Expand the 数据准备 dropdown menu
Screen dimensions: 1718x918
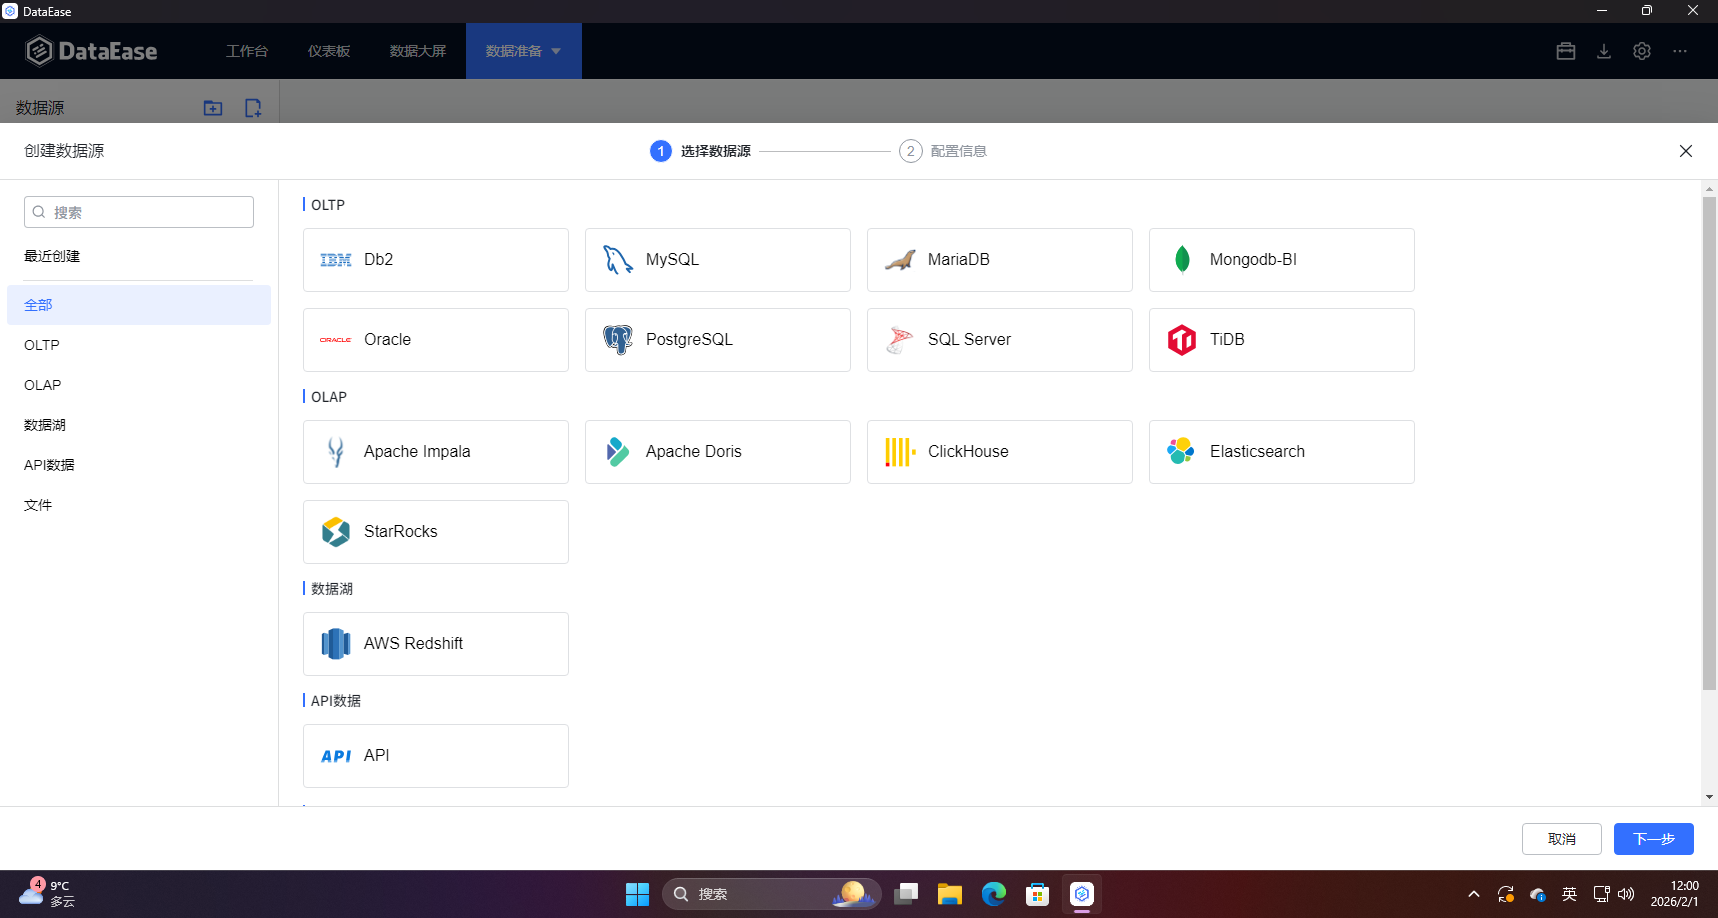524,51
